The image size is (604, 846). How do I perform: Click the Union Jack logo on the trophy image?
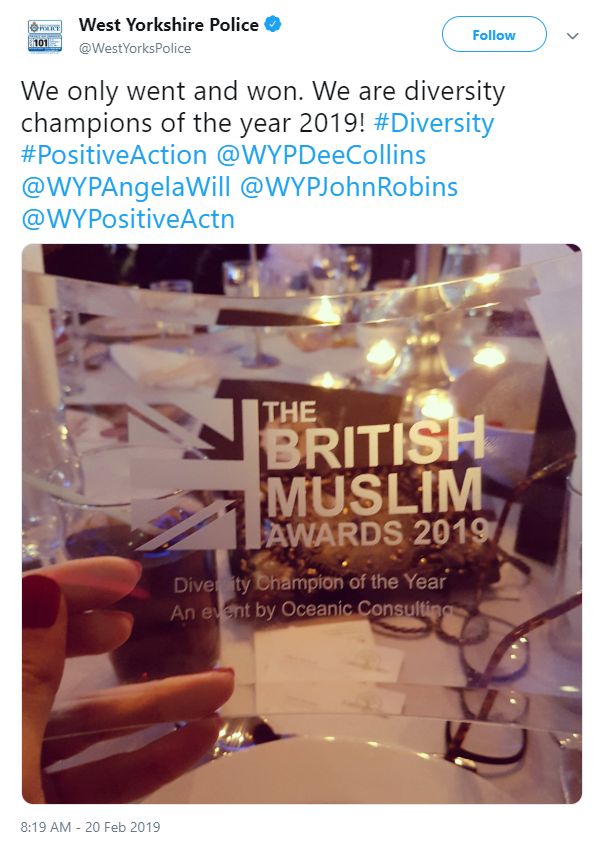click(x=194, y=475)
